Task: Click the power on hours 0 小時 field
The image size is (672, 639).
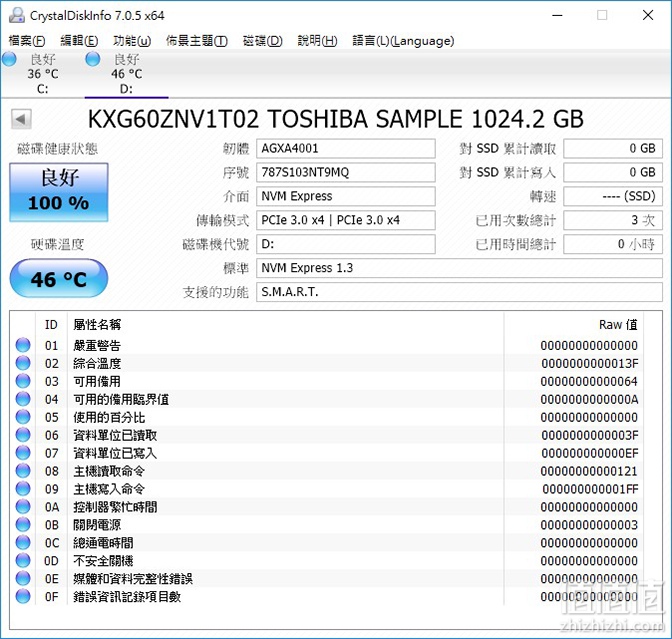Action: point(613,244)
